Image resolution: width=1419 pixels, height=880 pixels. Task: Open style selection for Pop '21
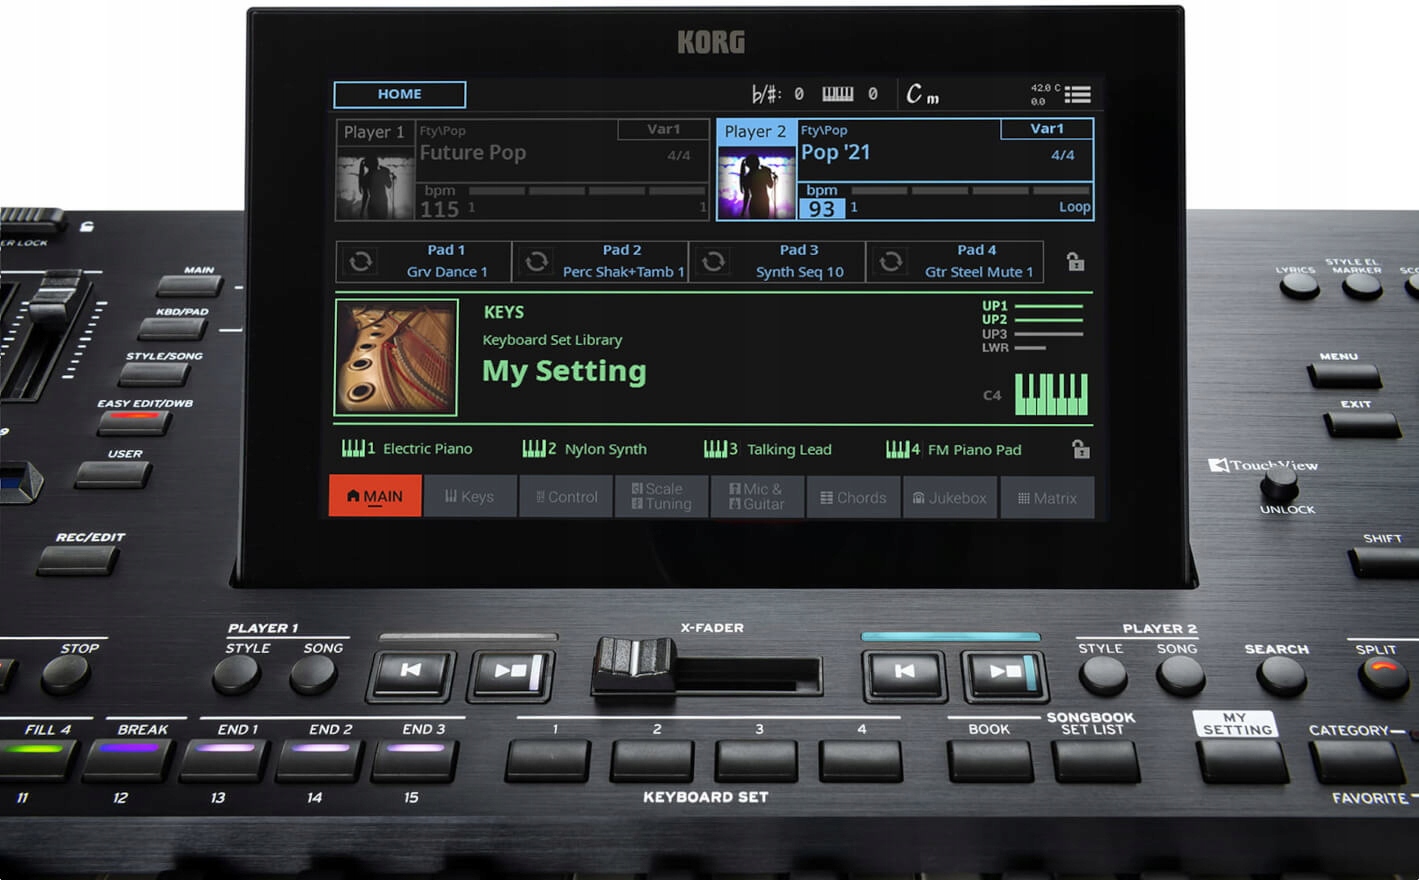coord(836,153)
